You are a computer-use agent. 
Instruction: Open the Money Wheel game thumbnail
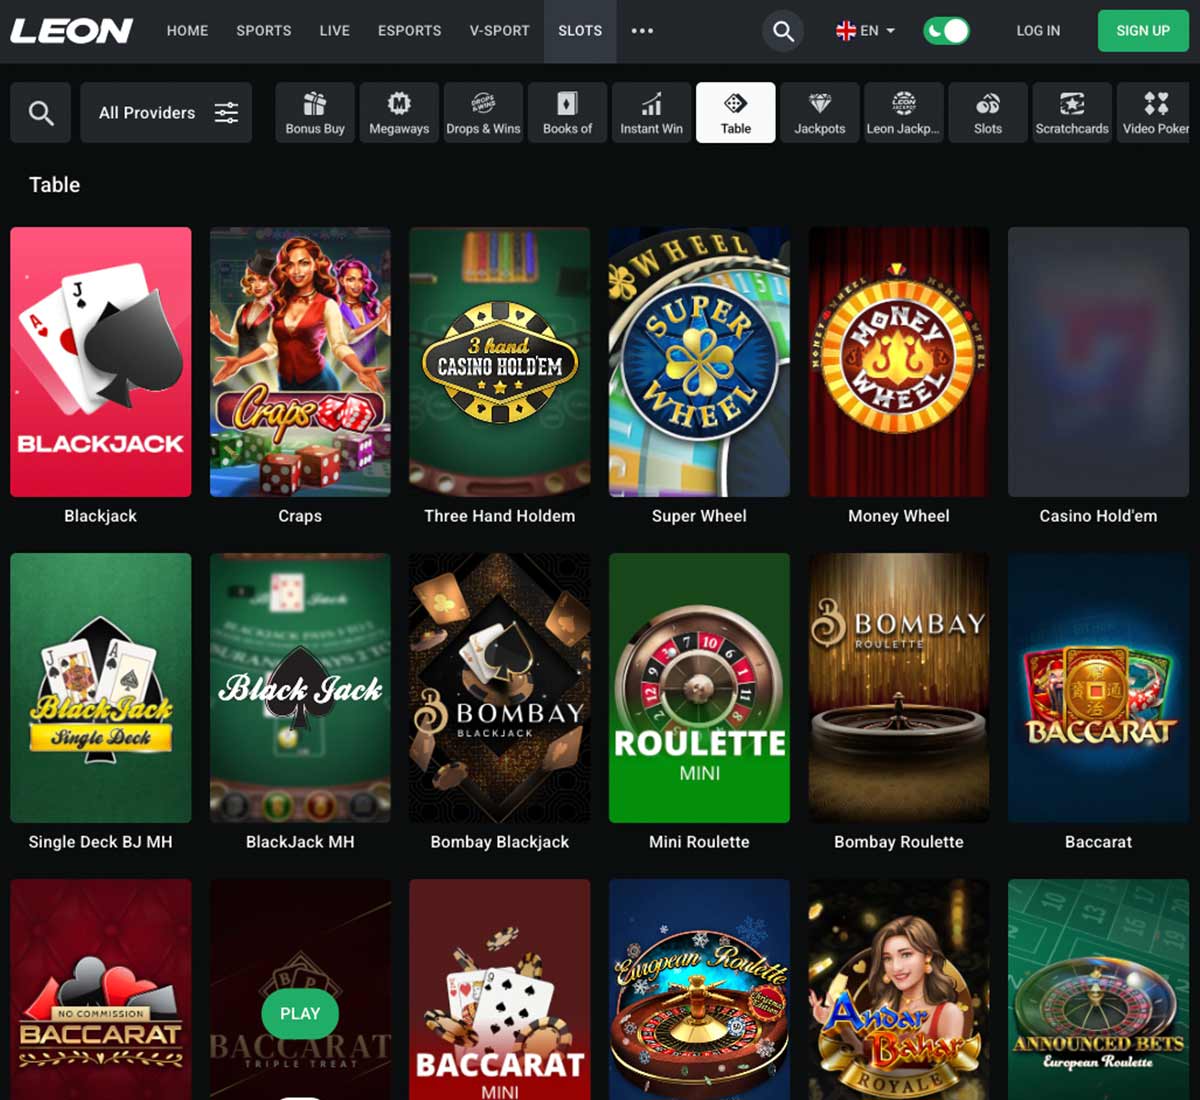898,362
